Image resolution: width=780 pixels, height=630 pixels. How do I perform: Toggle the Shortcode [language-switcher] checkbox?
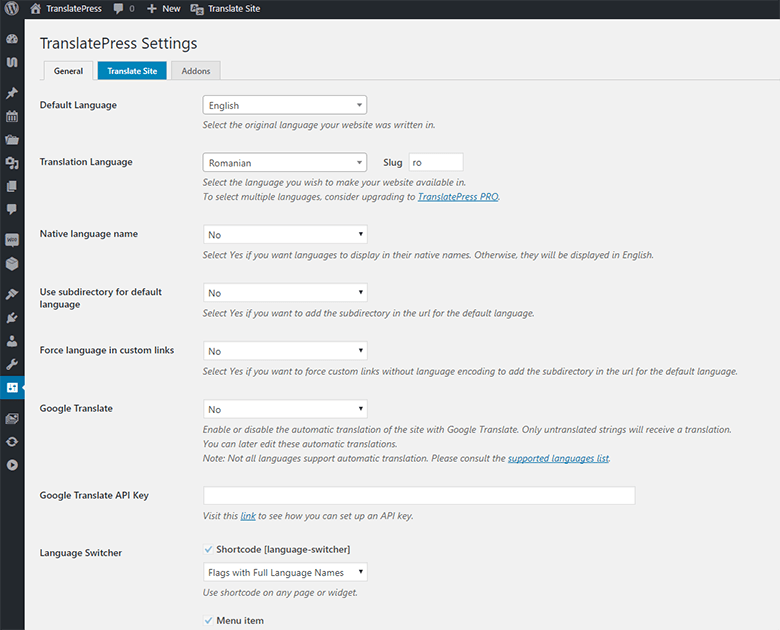[x=208, y=549]
